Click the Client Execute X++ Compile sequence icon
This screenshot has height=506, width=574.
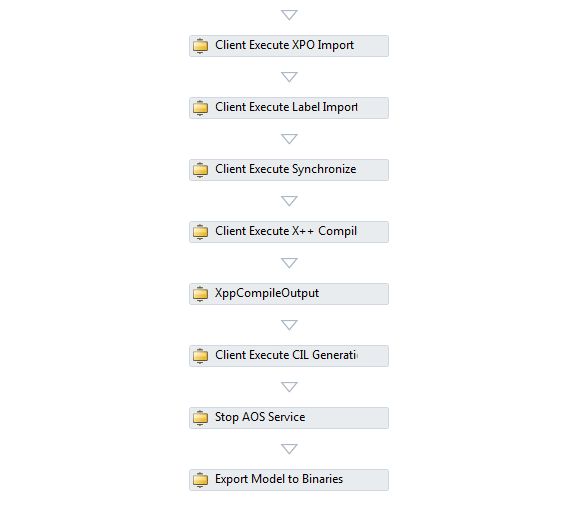[x=200, y=232]
